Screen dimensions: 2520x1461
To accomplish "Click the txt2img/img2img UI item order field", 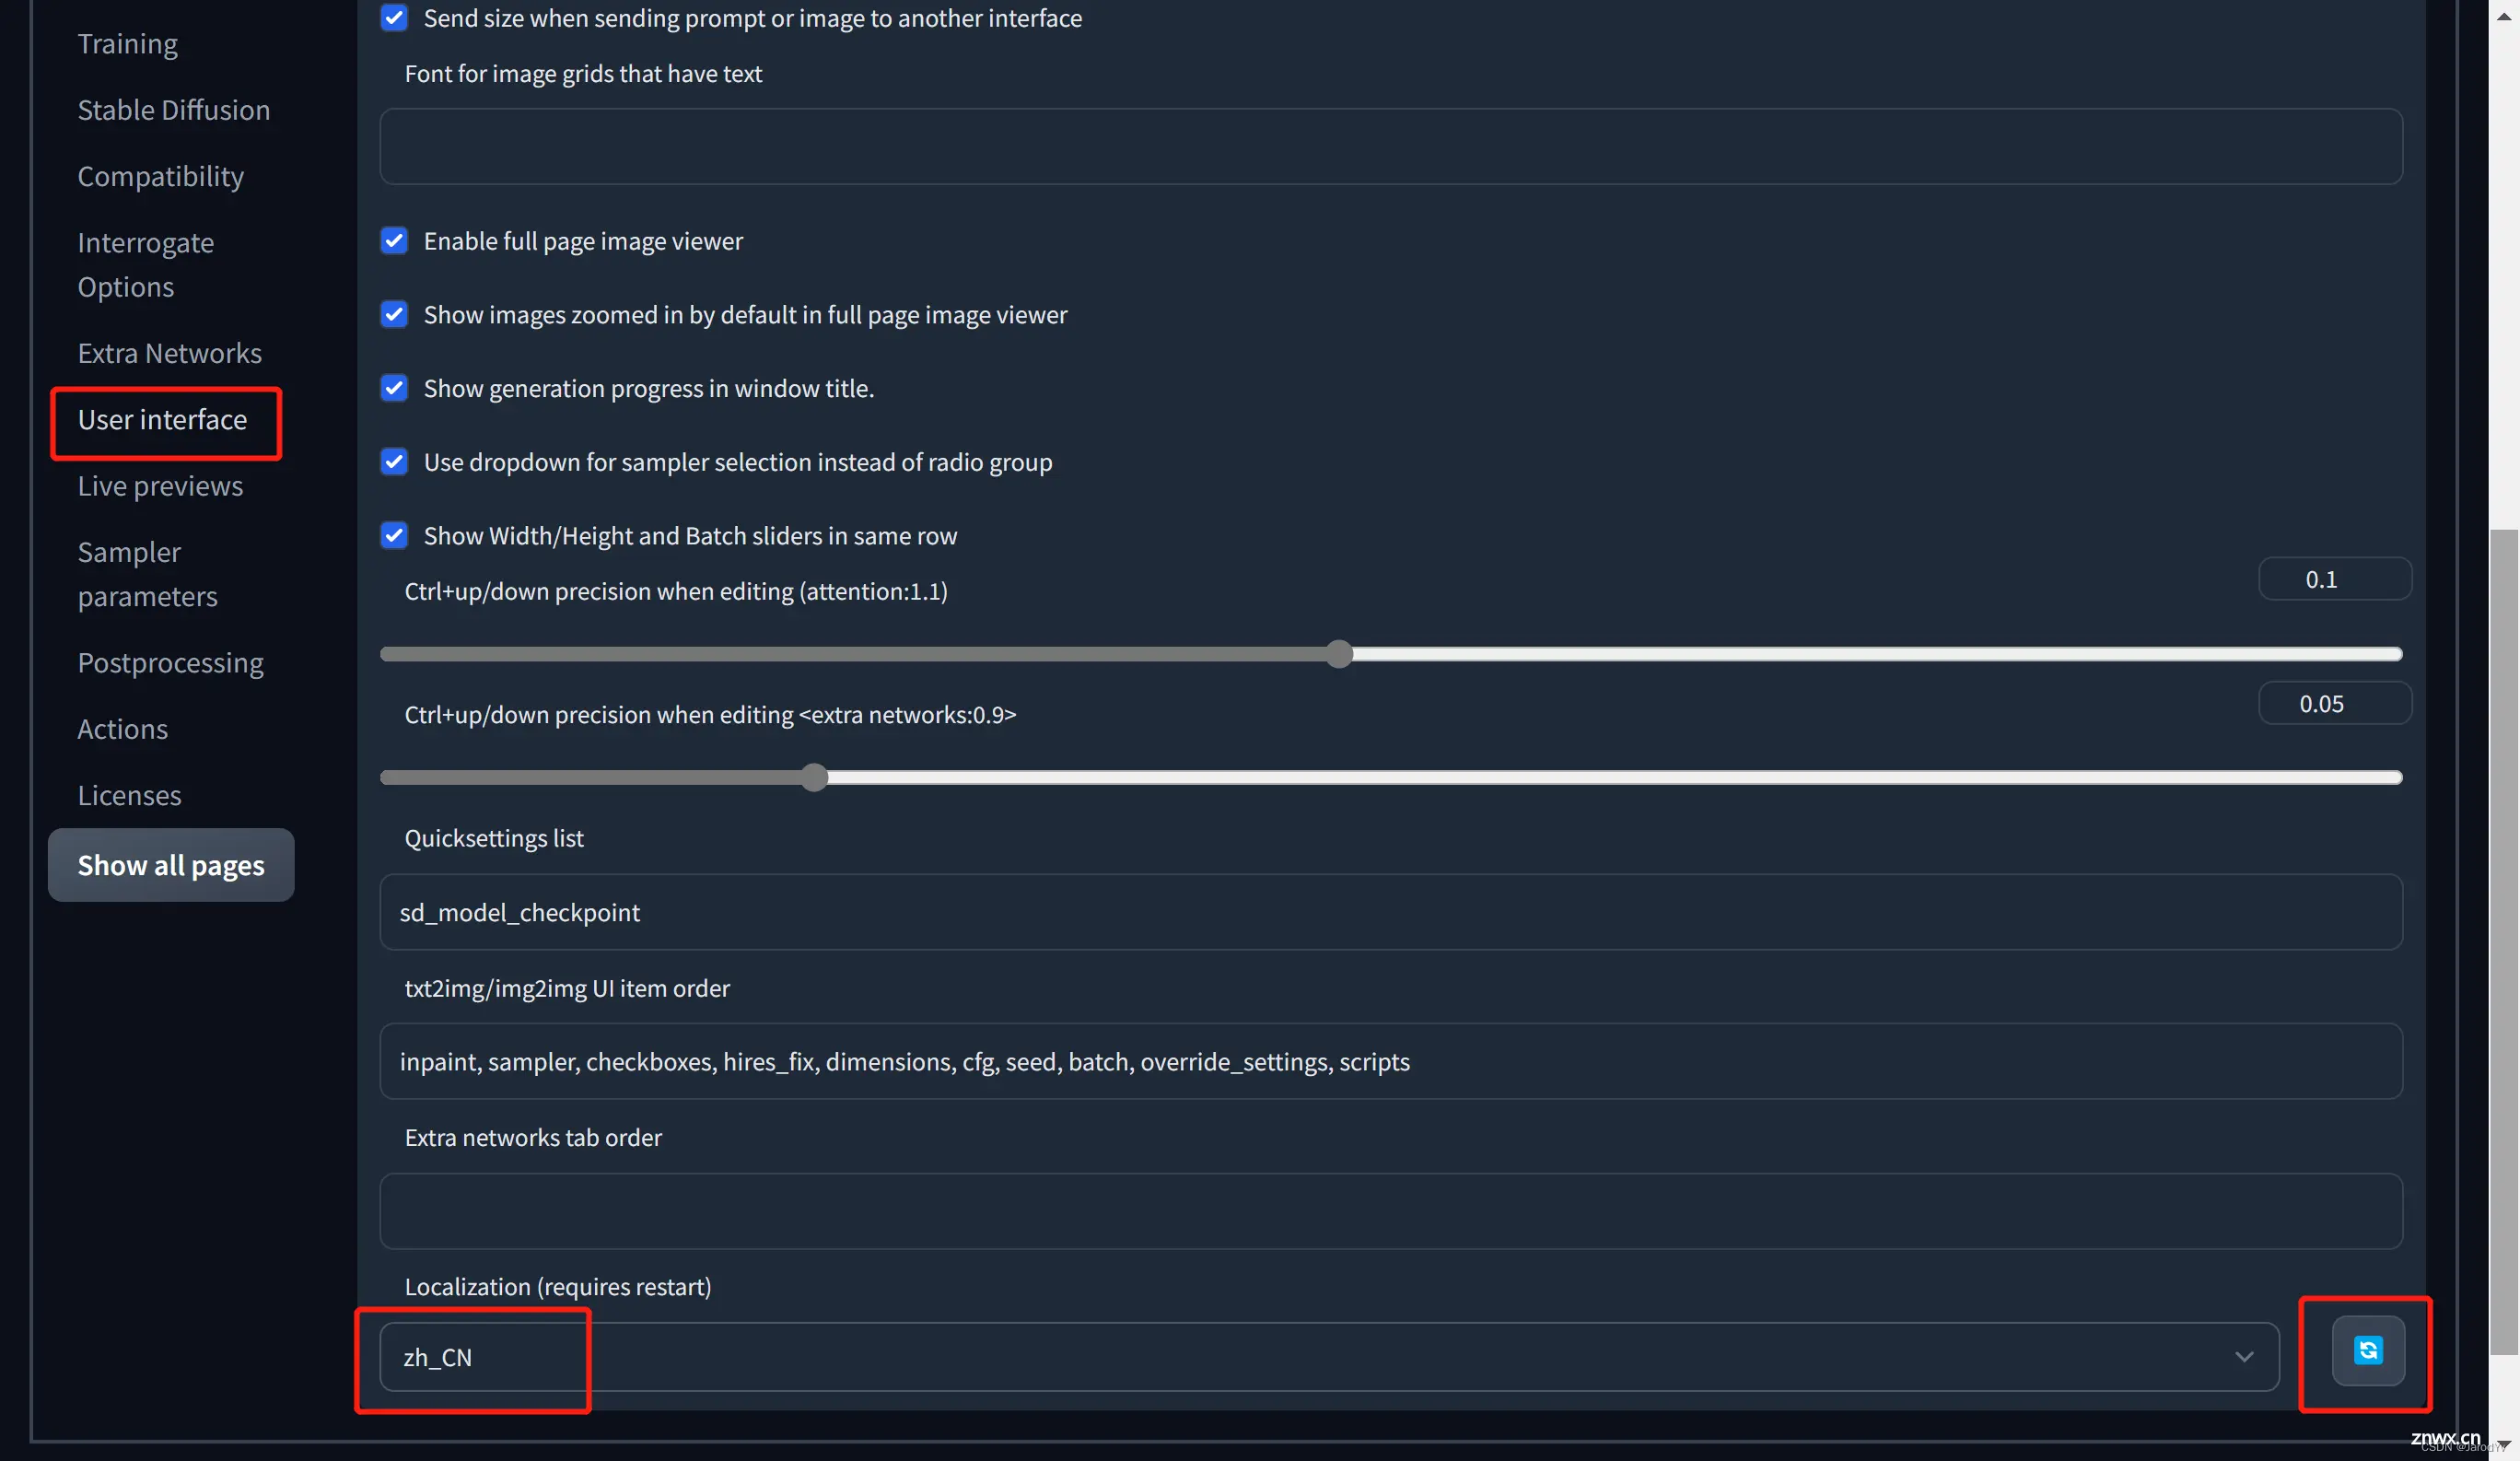I will 1390,1061.
